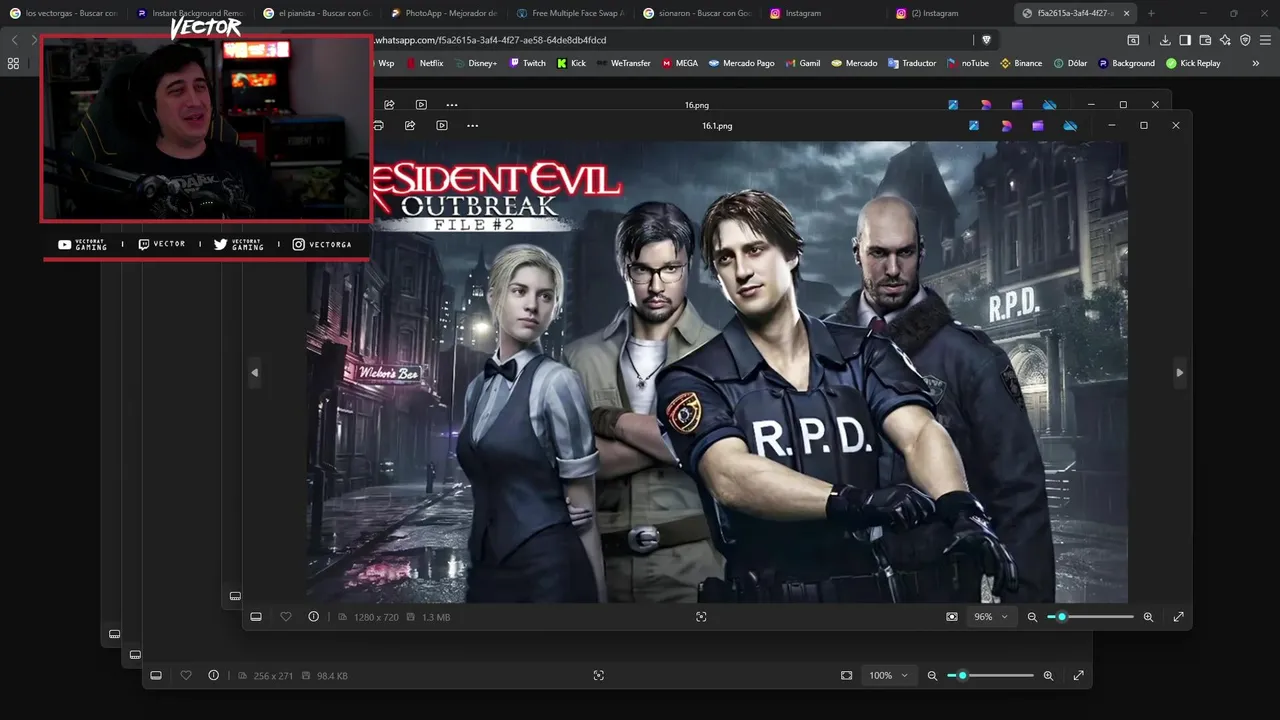Click OneDrive cloud icon in 16.1.png window
This screenshot has width=1280, height=720.
[x=1070, y=126]
